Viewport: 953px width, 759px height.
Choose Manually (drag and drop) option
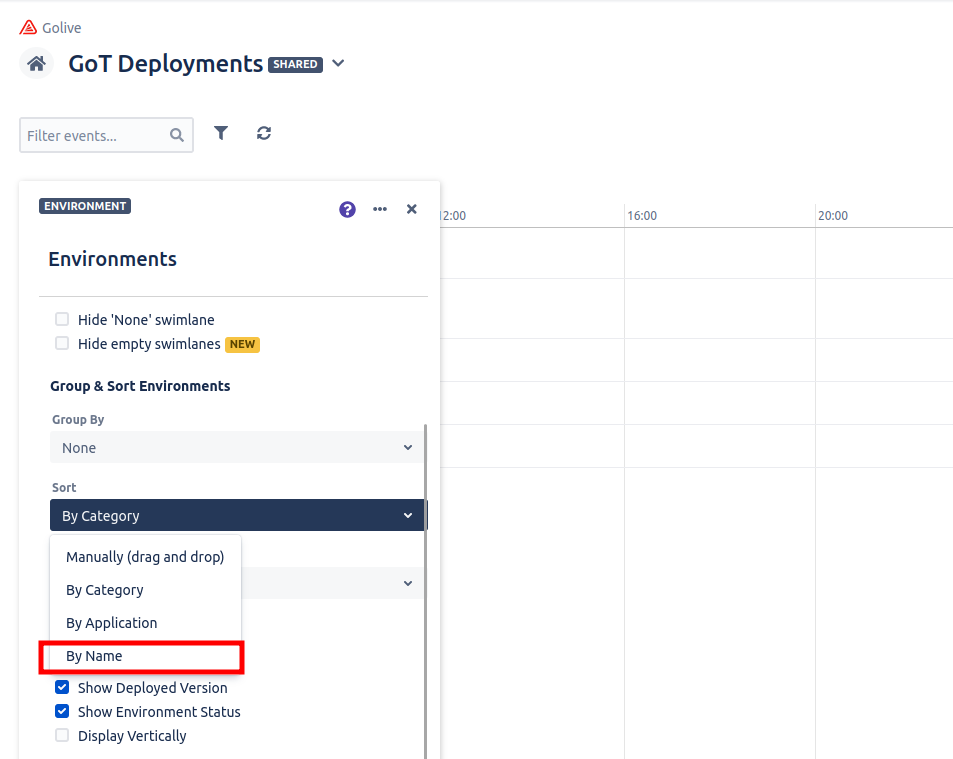[145, 557]
